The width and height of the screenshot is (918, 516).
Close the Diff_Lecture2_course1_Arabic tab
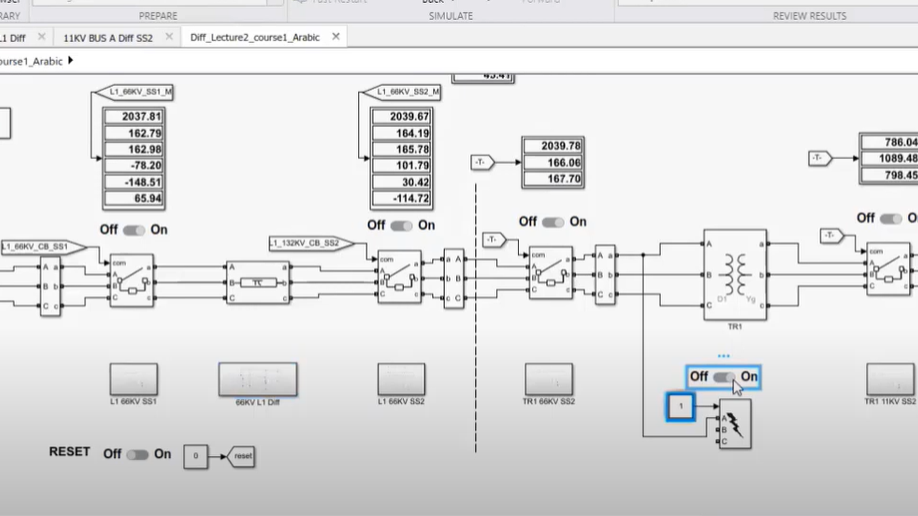pos(336,37)
